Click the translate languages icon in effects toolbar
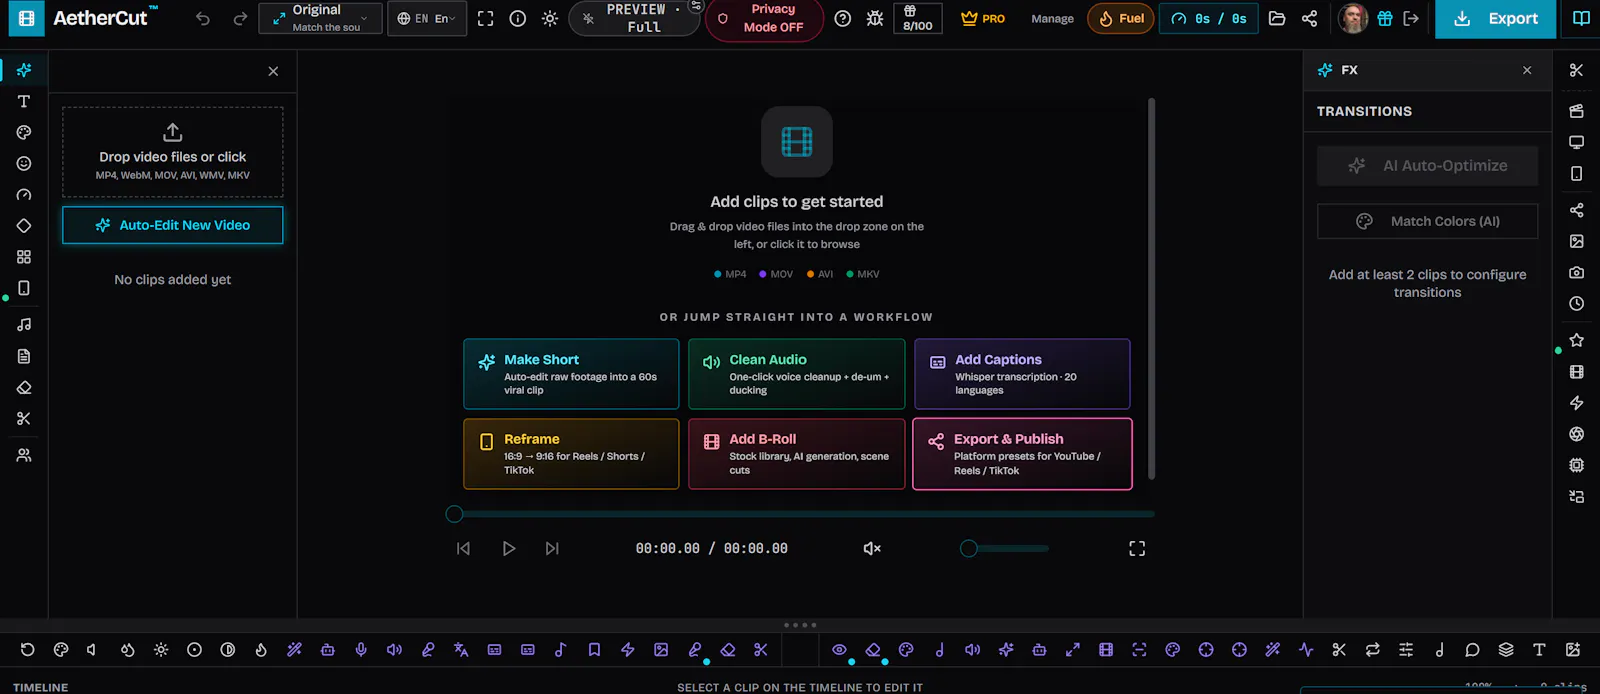 [x=461, y=649]
